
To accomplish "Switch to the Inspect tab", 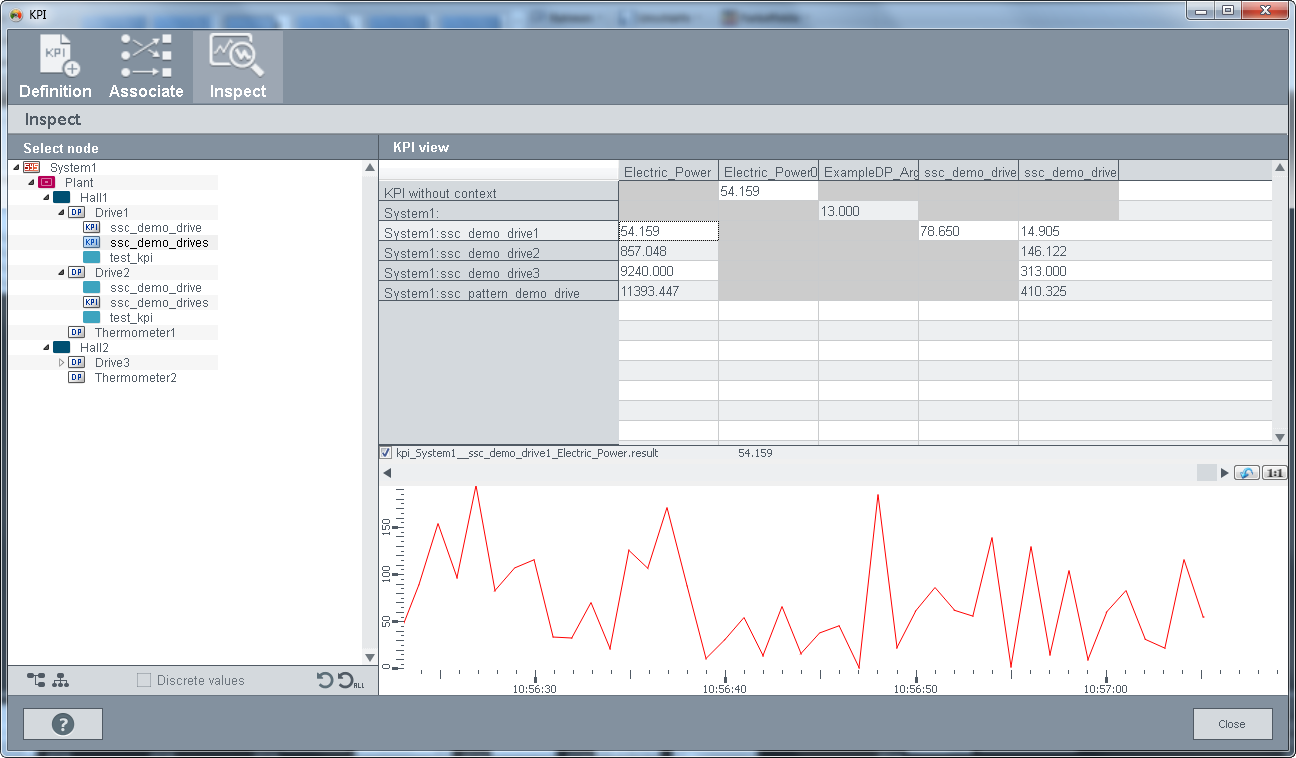I will click(x=237, y=67).
